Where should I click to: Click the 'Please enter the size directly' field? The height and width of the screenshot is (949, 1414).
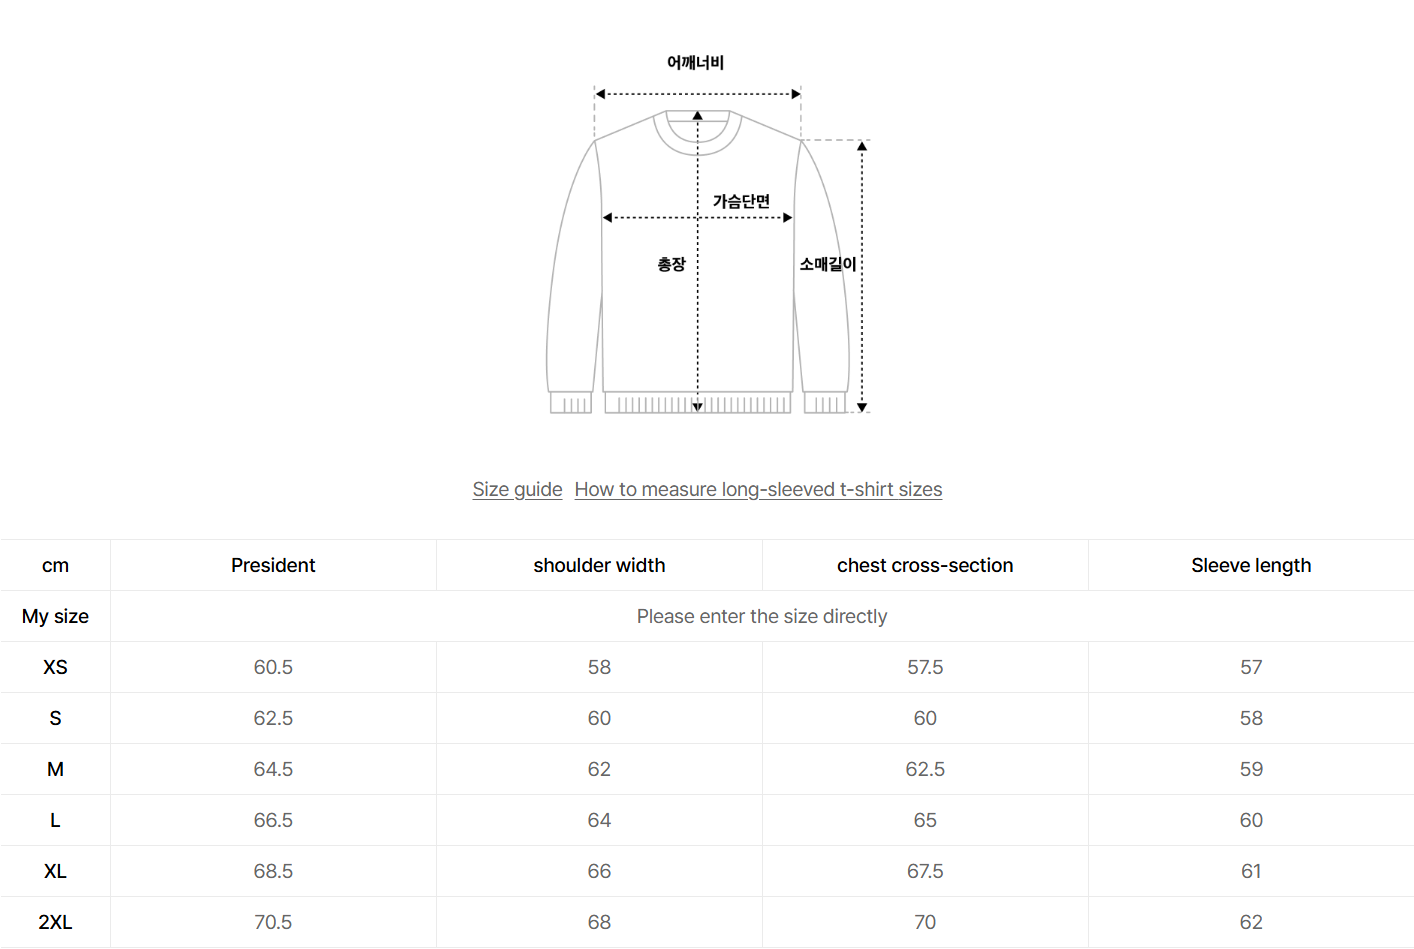point(761,616)
